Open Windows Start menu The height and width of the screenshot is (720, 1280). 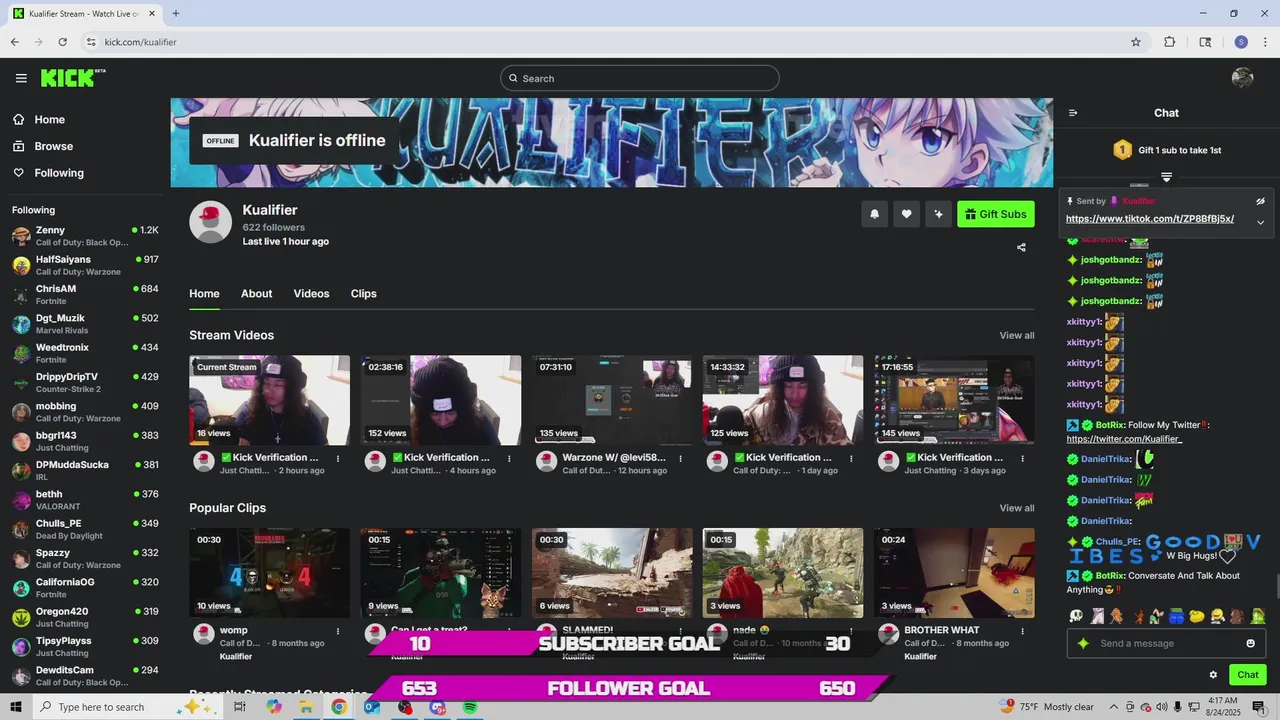pos(17,707)
